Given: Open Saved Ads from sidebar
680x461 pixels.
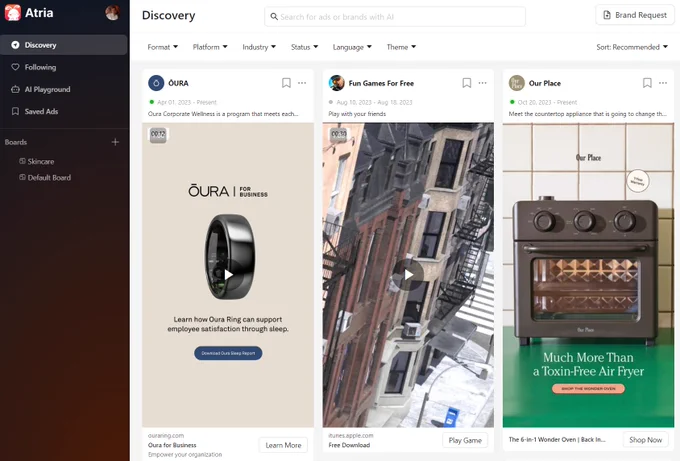Looking at the screenshot, I should (x=41, y=111).
